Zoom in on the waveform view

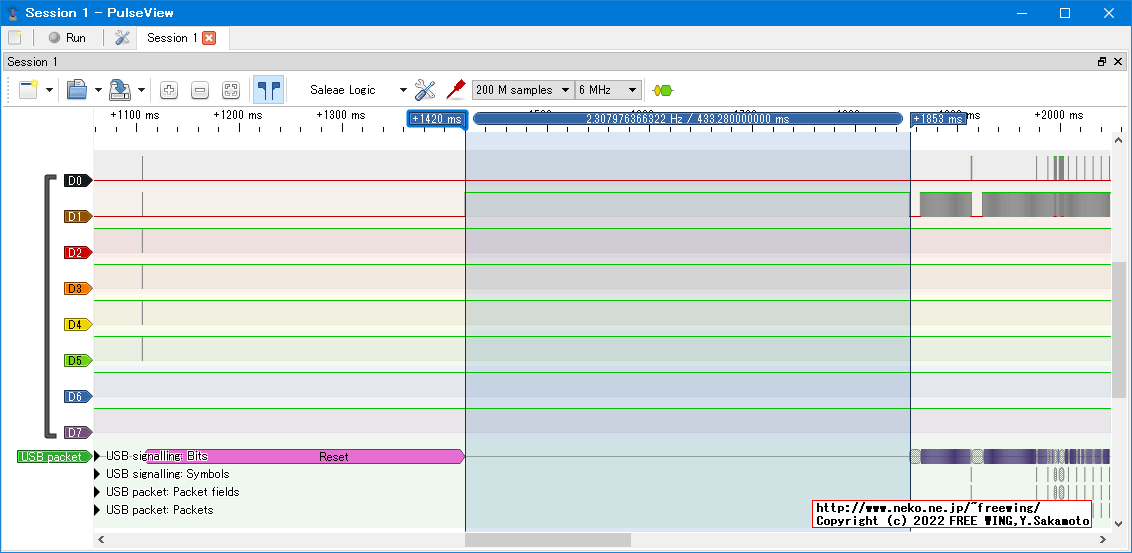169,90
